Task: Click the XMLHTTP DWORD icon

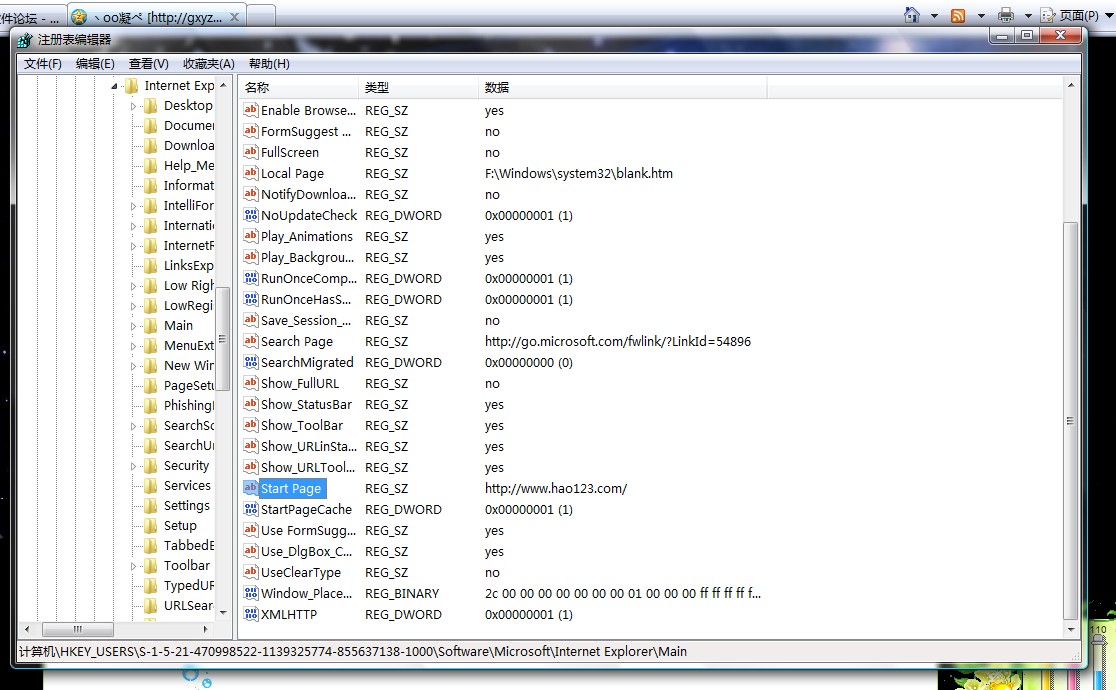Action: click(251, 615)
